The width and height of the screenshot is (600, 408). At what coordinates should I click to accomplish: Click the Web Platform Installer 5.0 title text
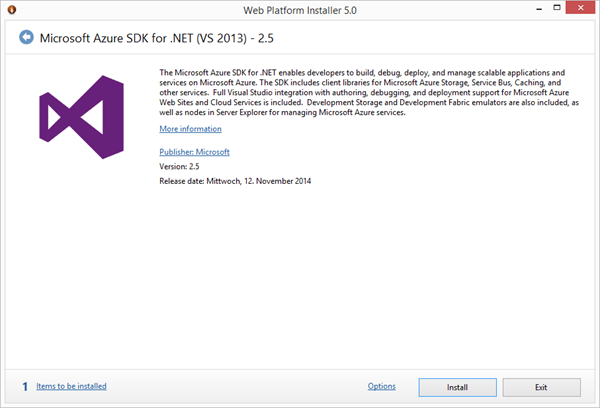point(300,10)
